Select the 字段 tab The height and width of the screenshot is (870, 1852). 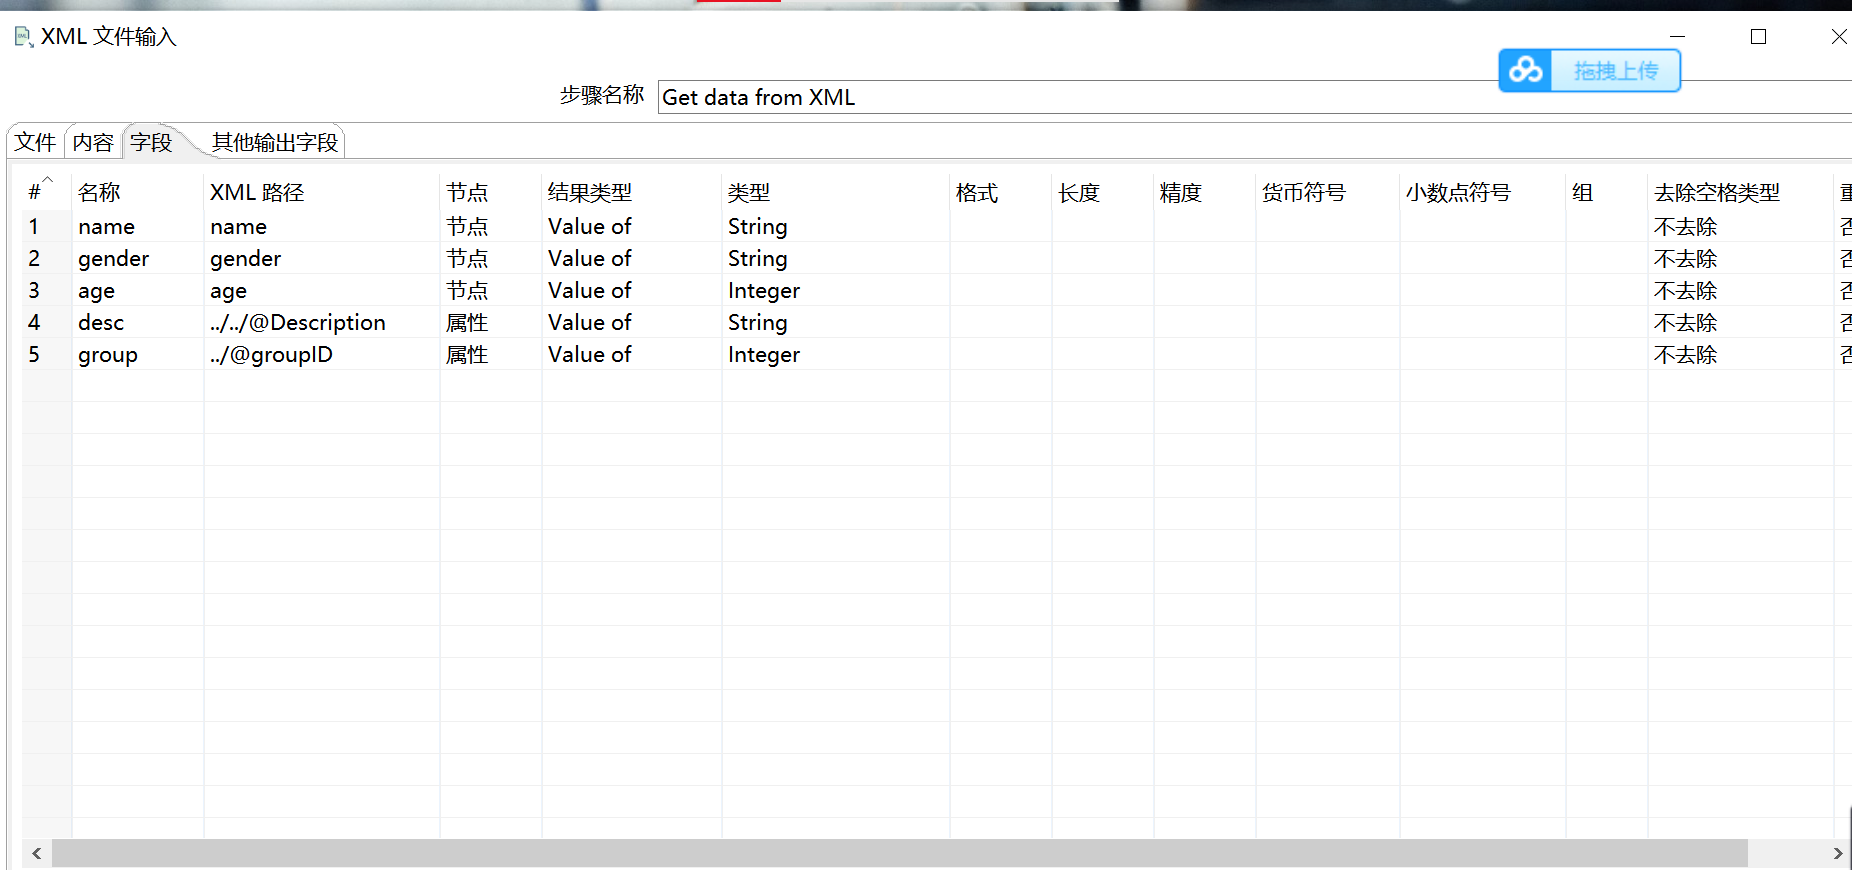tap(151, 142)
